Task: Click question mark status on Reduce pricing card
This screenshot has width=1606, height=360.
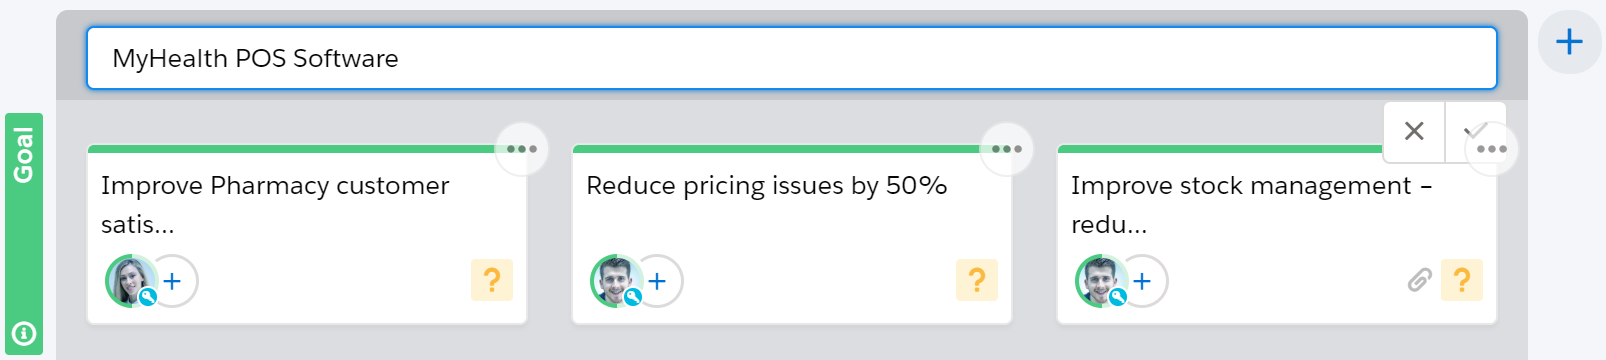Action: click(x=977, y=280)
